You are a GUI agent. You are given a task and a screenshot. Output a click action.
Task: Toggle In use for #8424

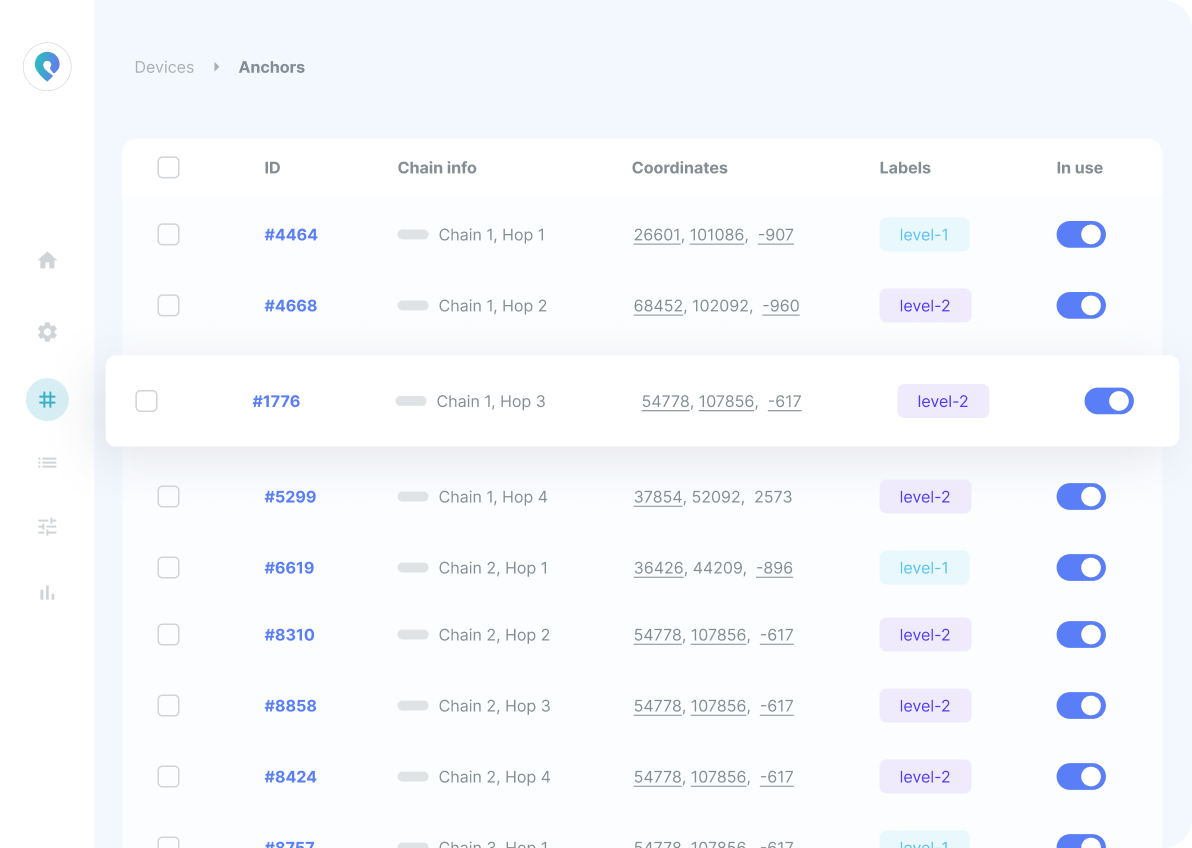(1080, 777)
